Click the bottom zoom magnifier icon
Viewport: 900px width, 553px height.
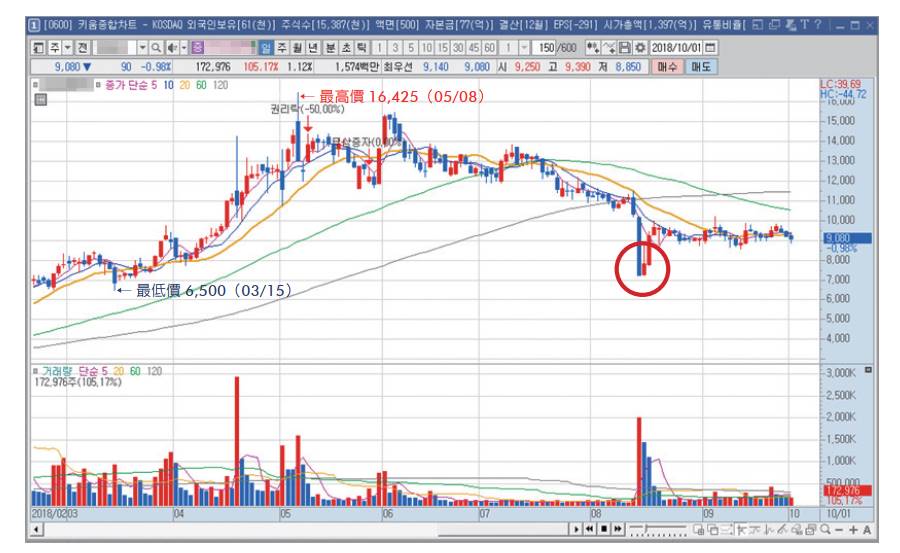tap(825, 529)
